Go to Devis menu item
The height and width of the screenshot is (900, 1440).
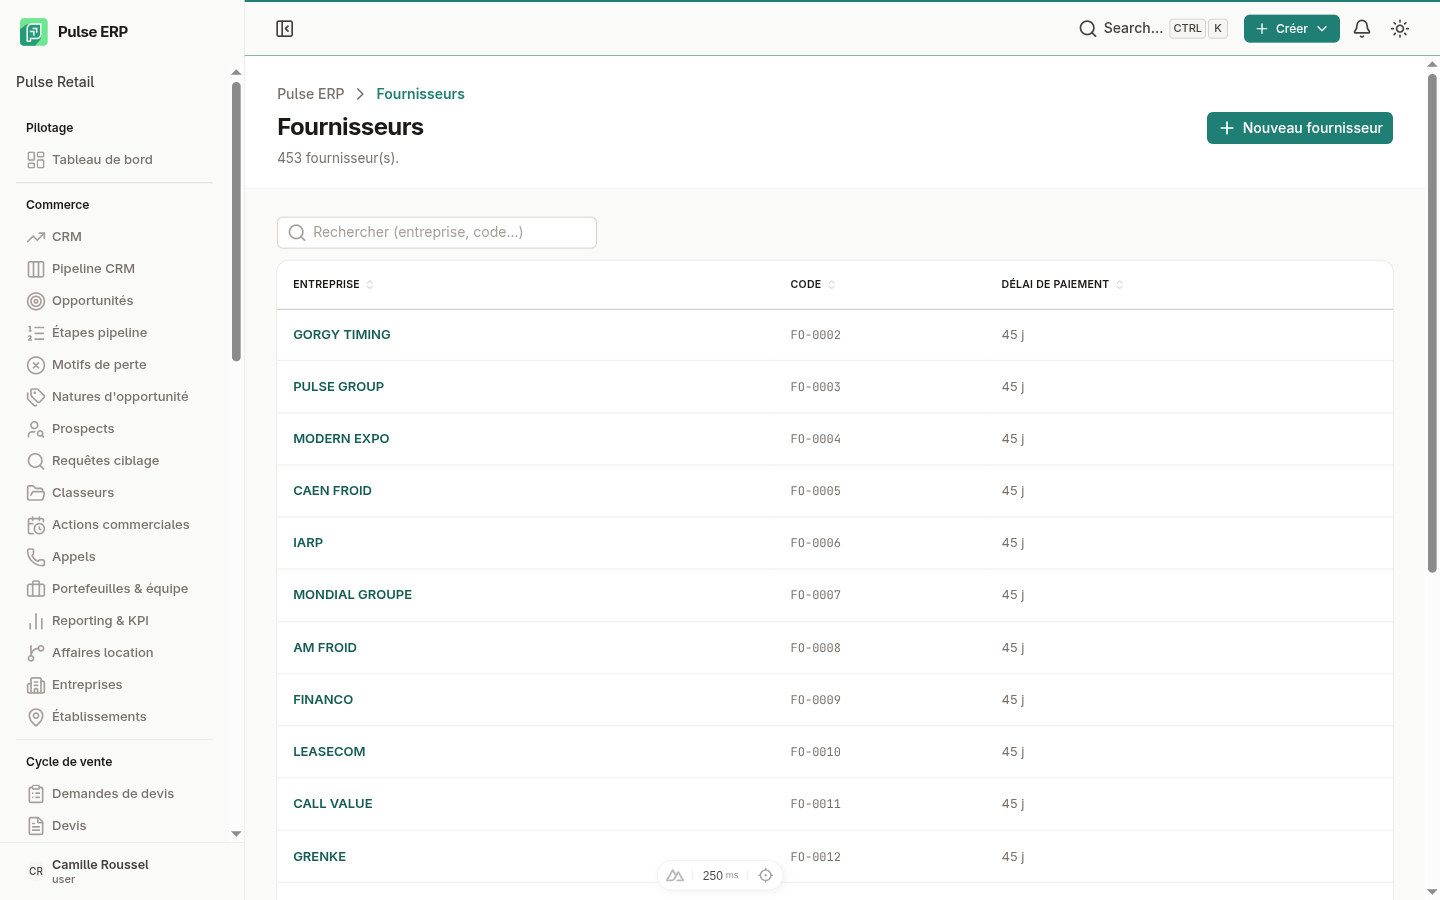[x=69, y=826]
